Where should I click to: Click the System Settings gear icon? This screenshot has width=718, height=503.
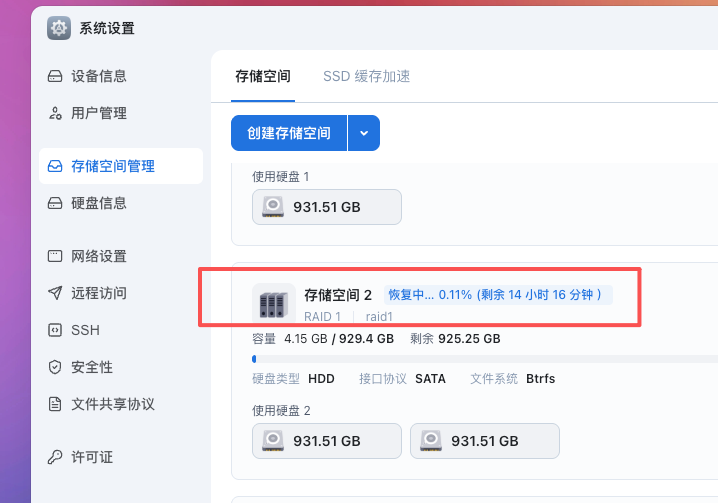pos(59,28)
